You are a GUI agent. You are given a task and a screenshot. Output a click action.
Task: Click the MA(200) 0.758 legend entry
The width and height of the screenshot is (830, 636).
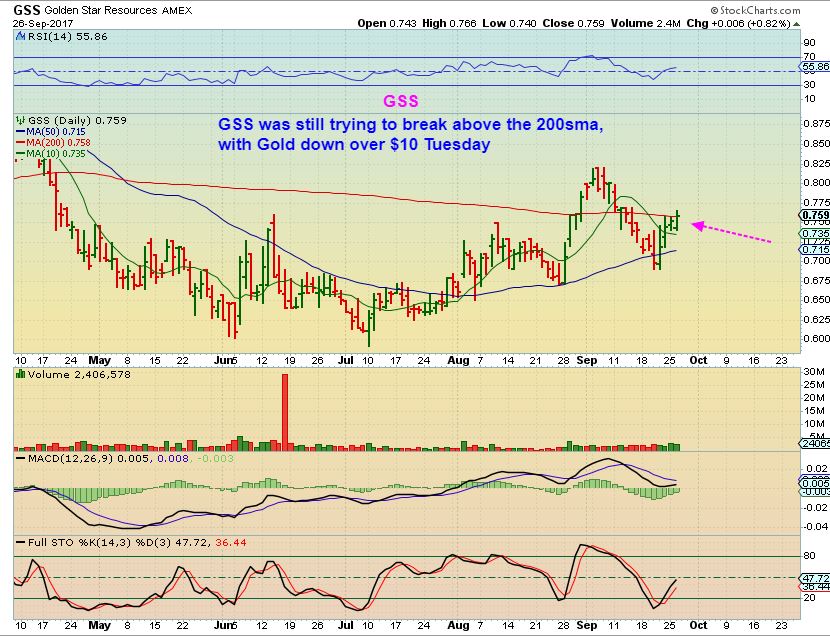(53, 142)
